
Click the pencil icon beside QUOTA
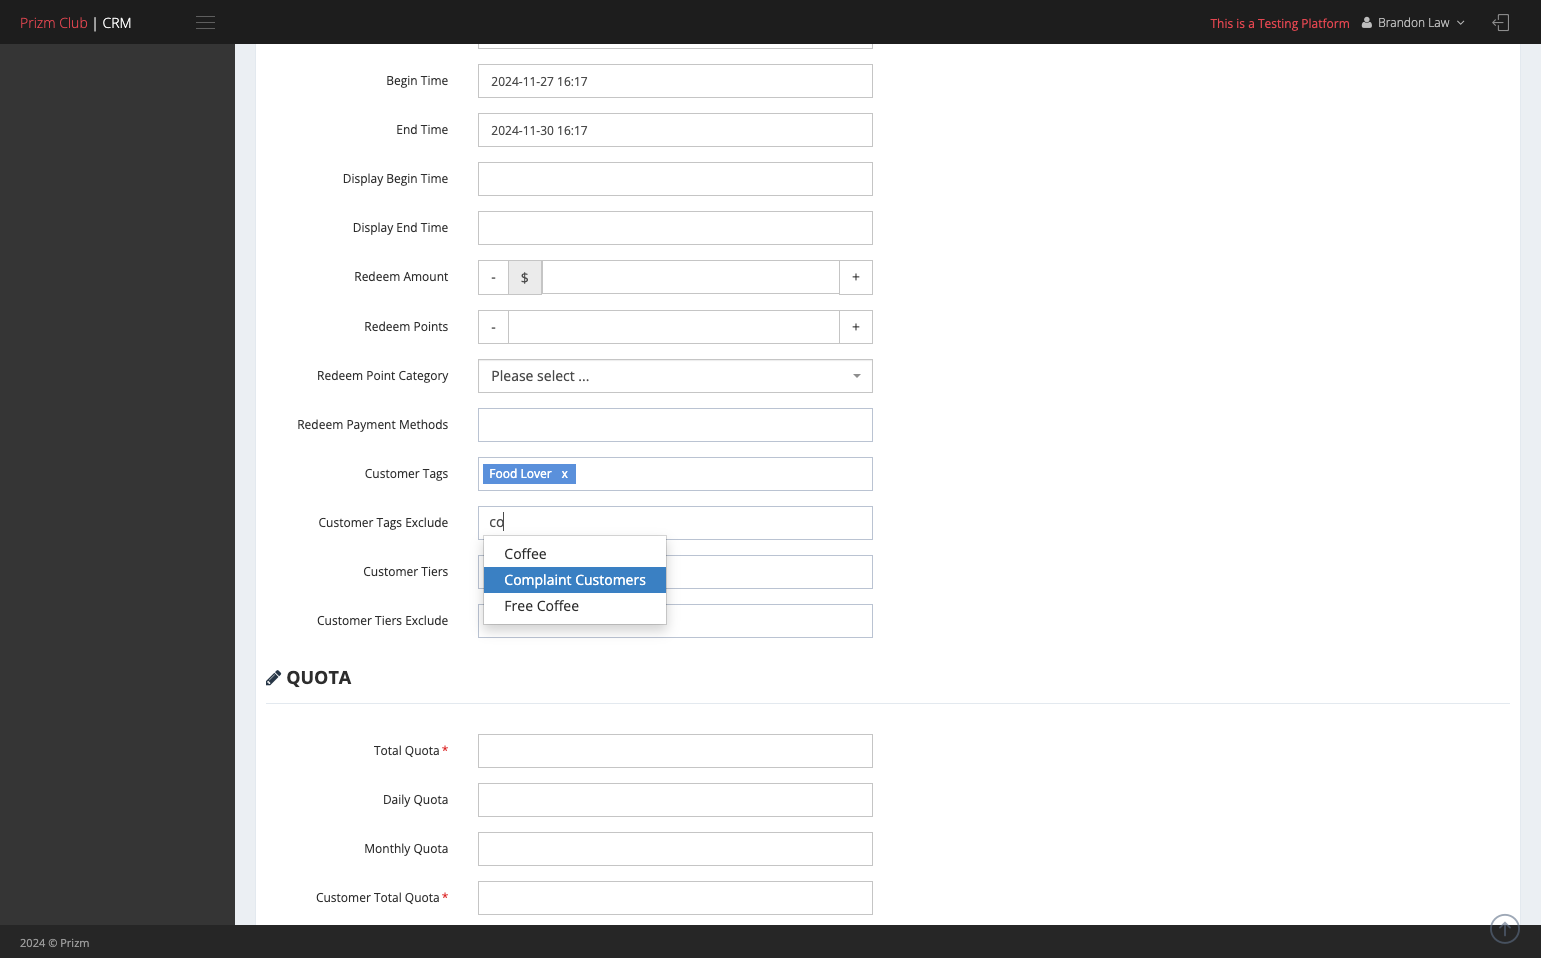pos(273,678)
